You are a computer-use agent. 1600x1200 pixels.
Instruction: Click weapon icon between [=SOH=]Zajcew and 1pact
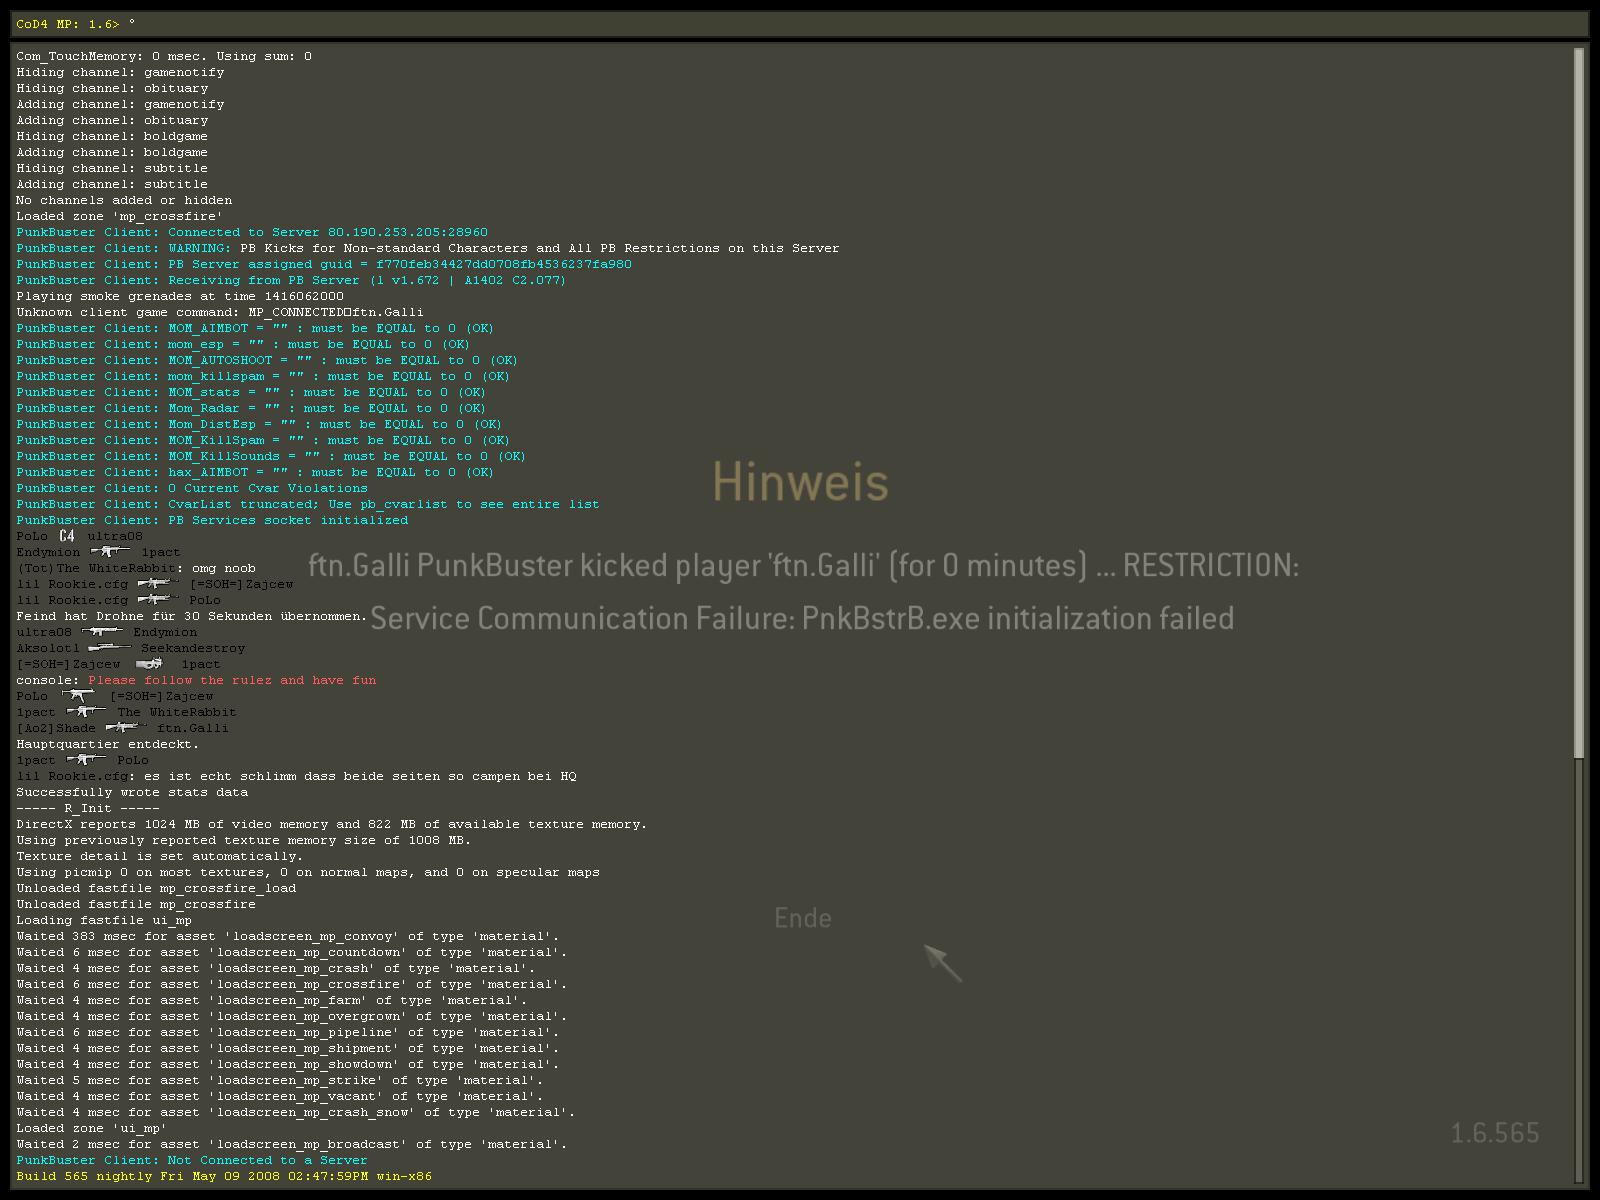click(150, 663)
